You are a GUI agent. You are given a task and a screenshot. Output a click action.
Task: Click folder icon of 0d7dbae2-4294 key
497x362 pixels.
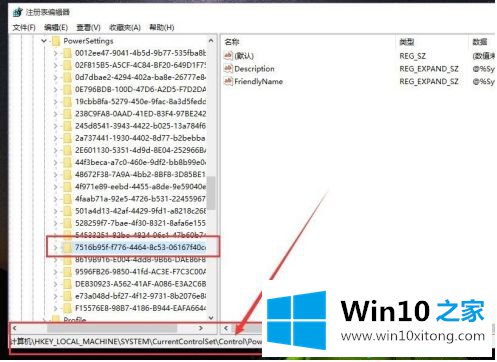click(x=67, y=77)
